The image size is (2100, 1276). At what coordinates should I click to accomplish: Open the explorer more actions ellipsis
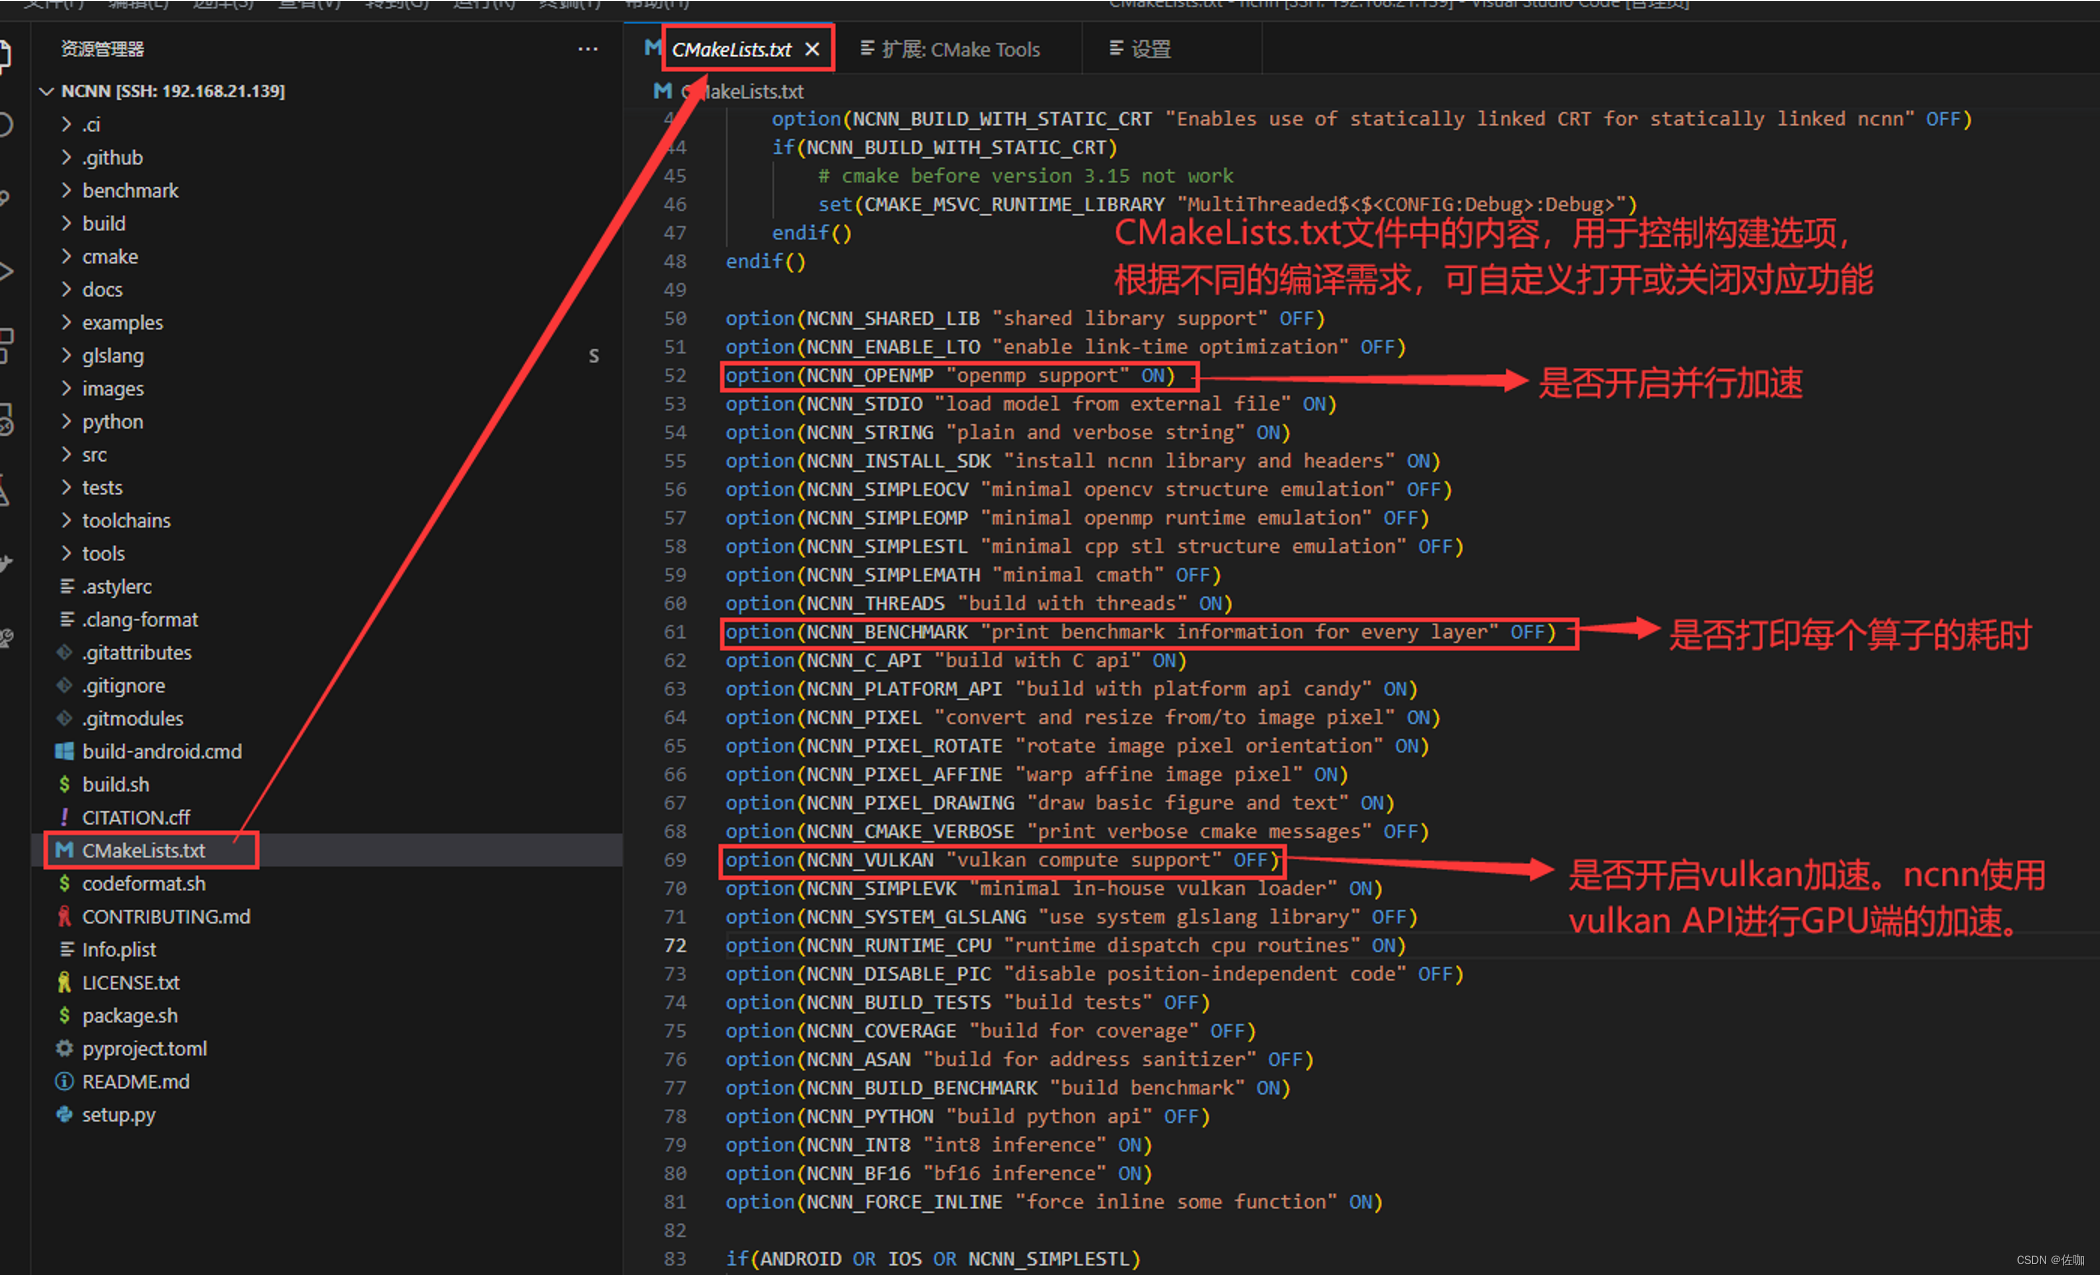click(x=588, y=49)
